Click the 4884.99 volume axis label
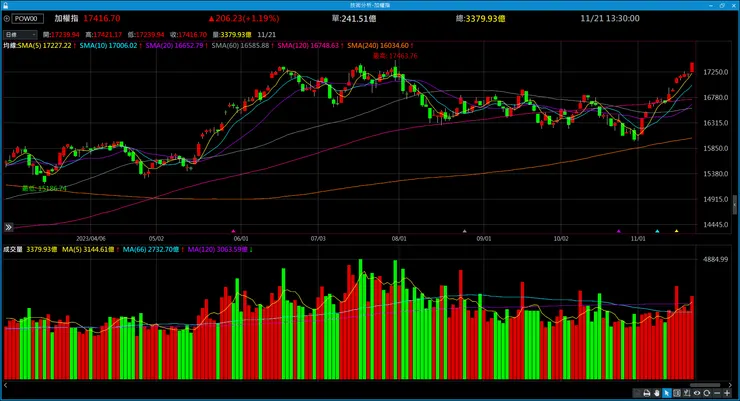This screenshot has width=740, height=401. pos(715,259)
